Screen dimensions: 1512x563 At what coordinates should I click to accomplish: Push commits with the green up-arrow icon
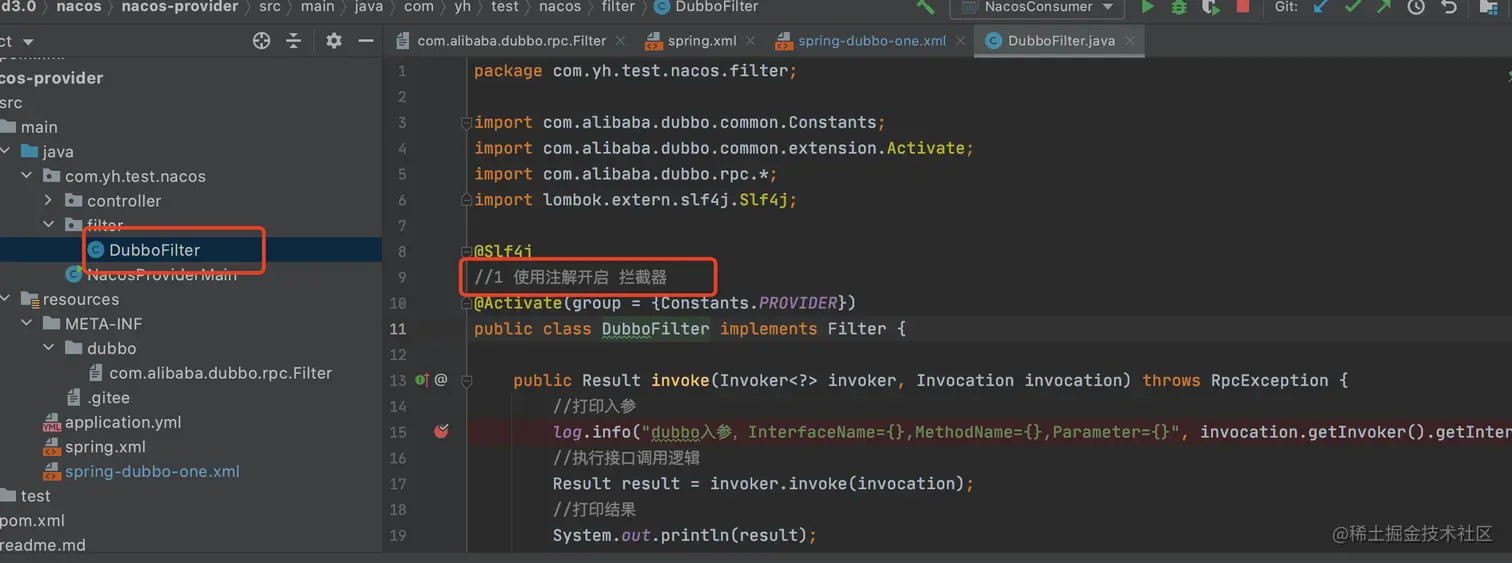click(x=1384, y=7)
